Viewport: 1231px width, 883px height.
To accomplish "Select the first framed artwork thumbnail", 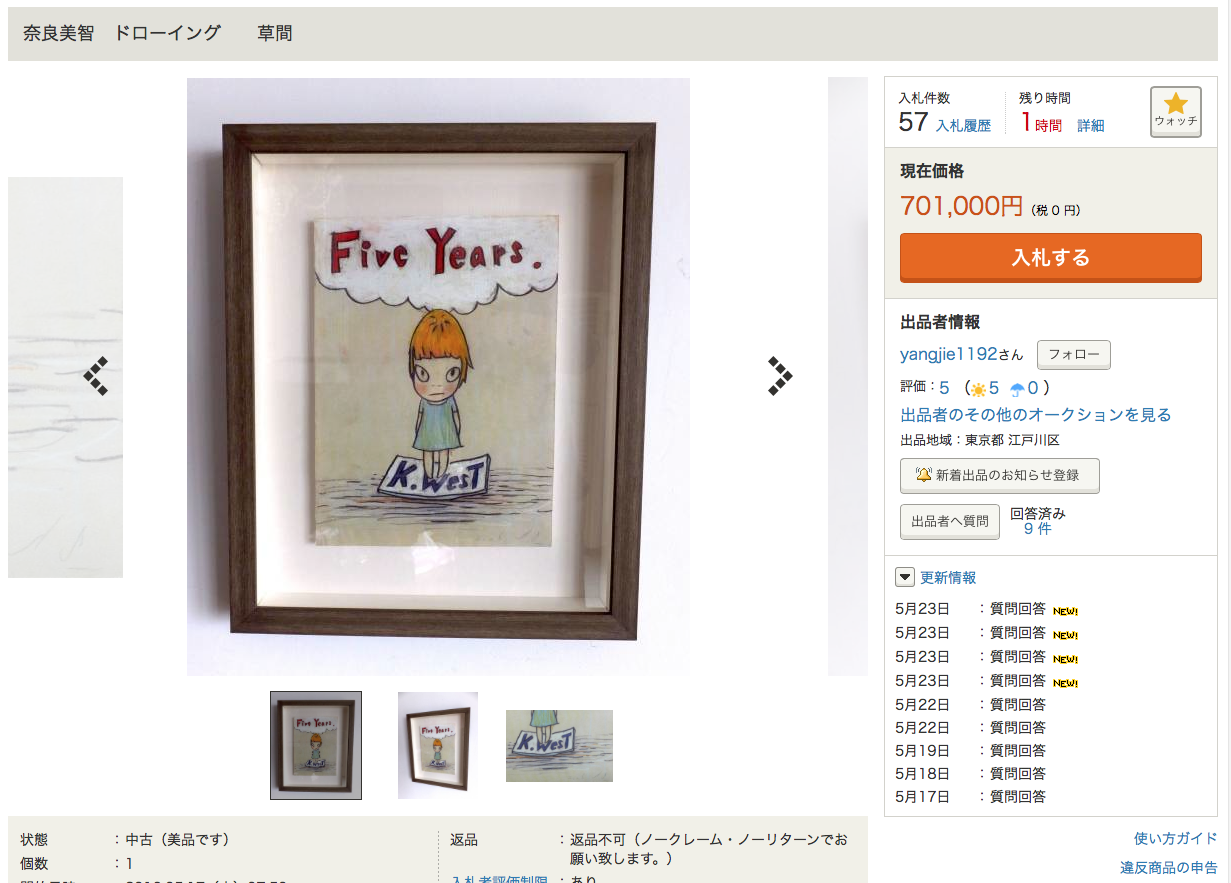I will (x=316, y=745).
